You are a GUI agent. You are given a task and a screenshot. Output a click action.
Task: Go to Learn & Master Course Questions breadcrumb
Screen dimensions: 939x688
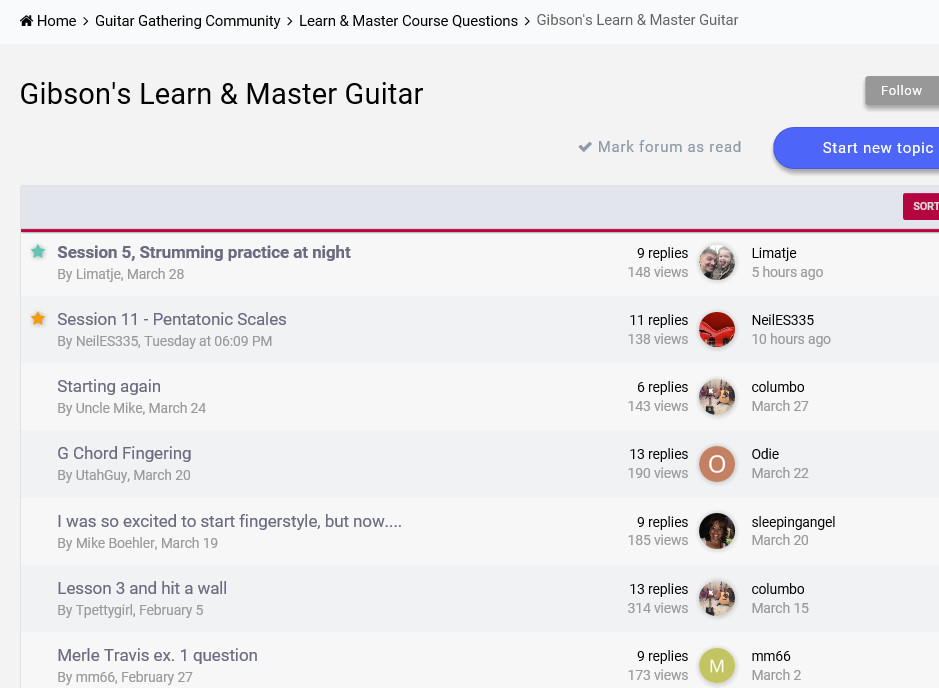[x=408, y=21]
